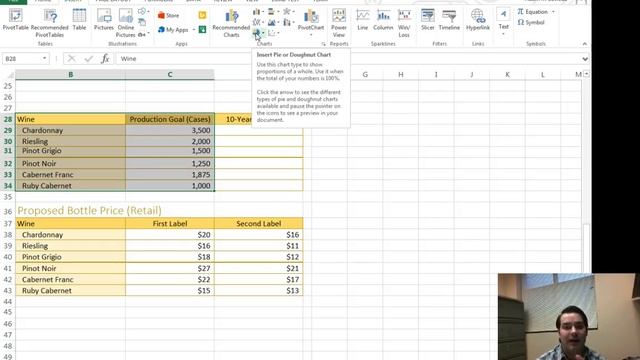Screen dimensions: 640x360
Task: Expand the formula bar
Action: [585, 59]
